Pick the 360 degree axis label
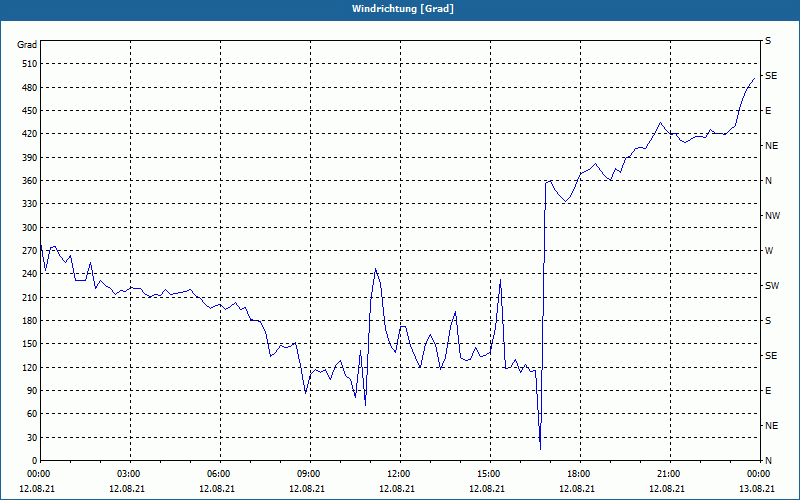 coord(30,181)
